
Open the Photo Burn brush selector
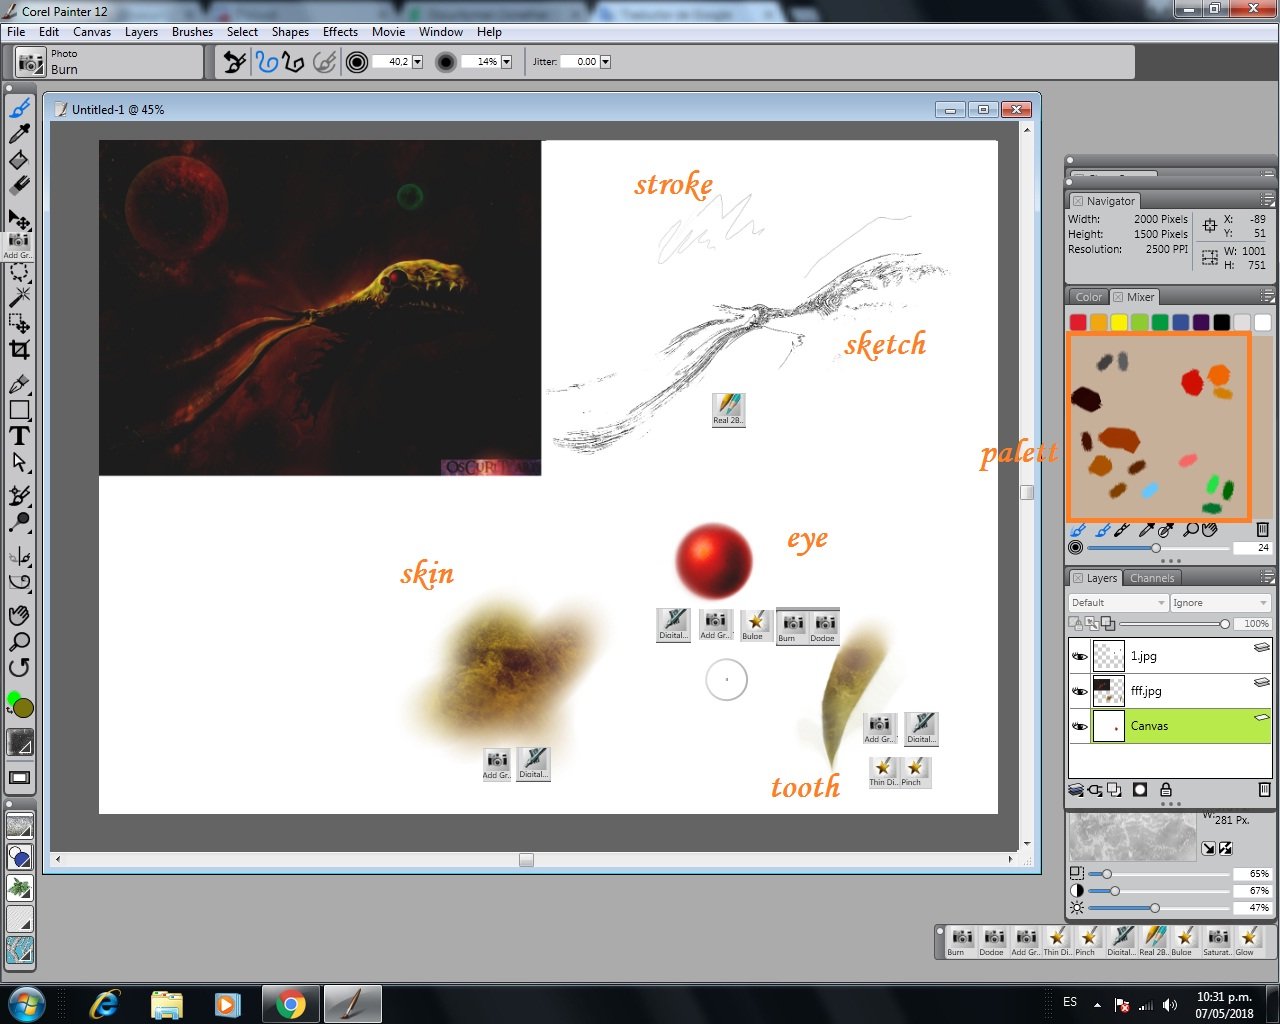pos(32,62)
